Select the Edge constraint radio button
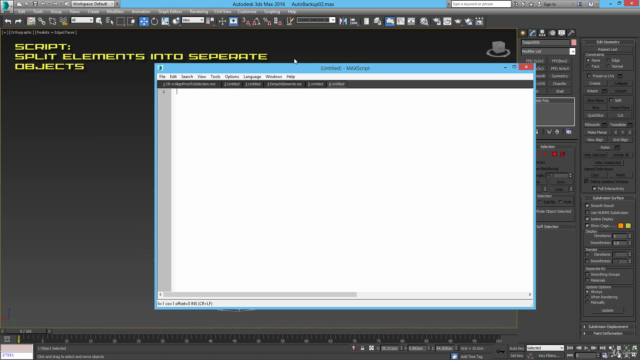The width and height of the screenshot is (640, 360). coord(608,60)
